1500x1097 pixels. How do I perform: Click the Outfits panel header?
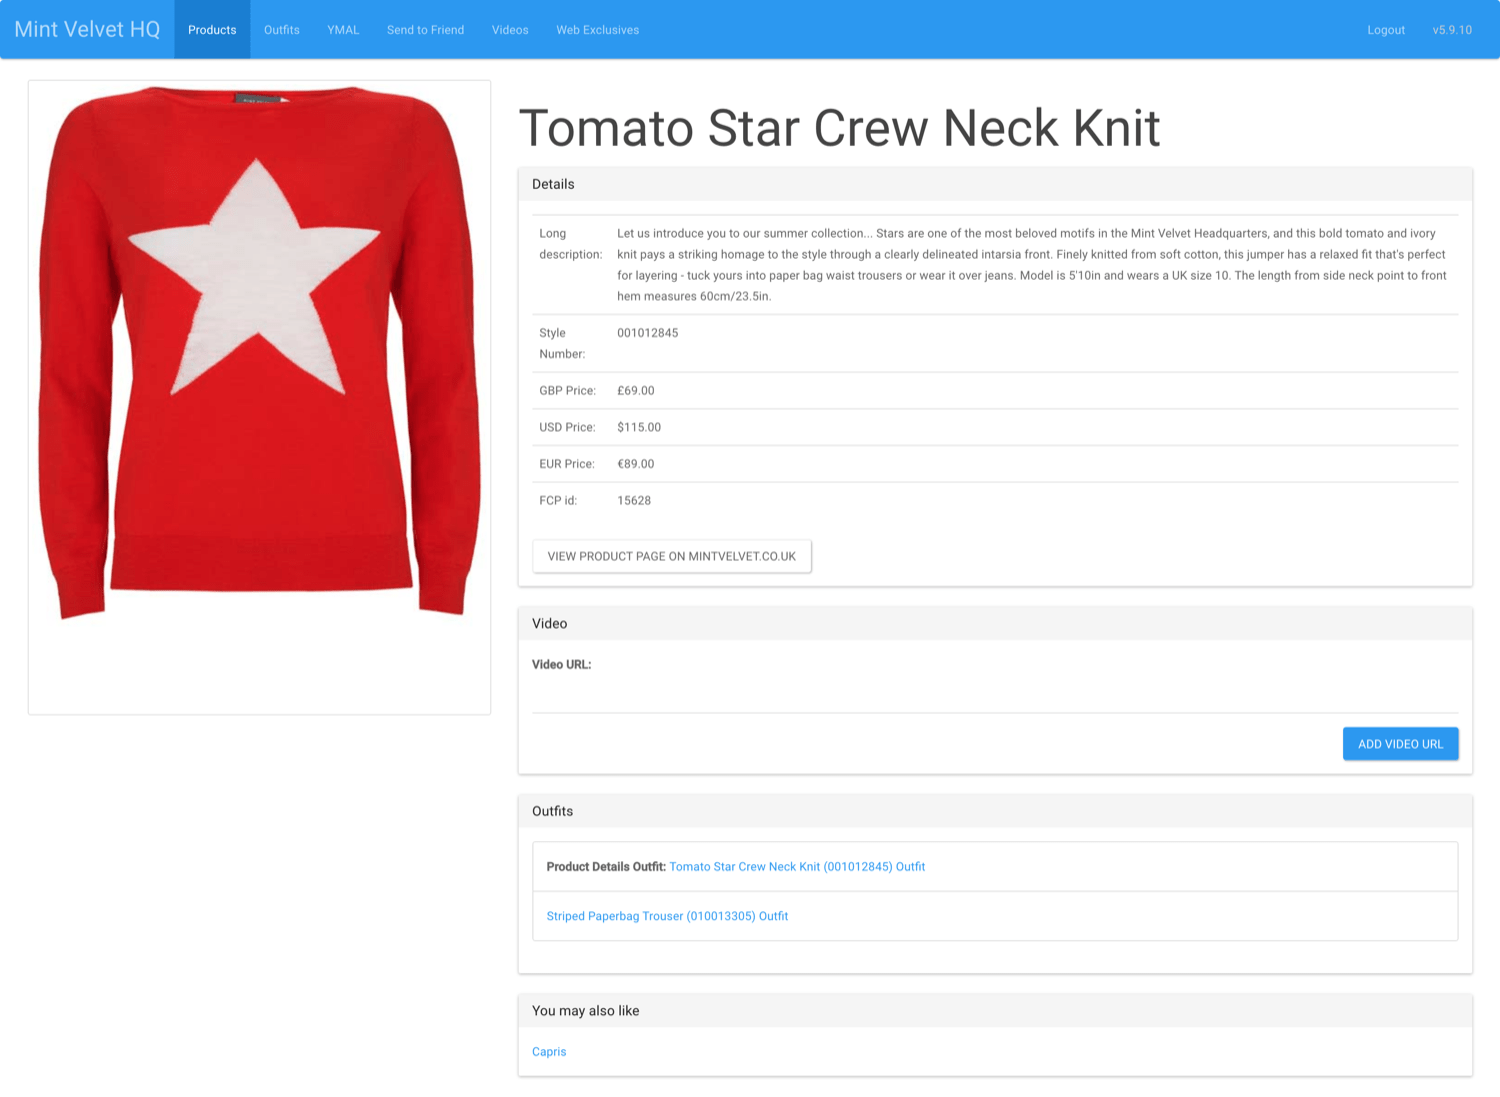995,811
